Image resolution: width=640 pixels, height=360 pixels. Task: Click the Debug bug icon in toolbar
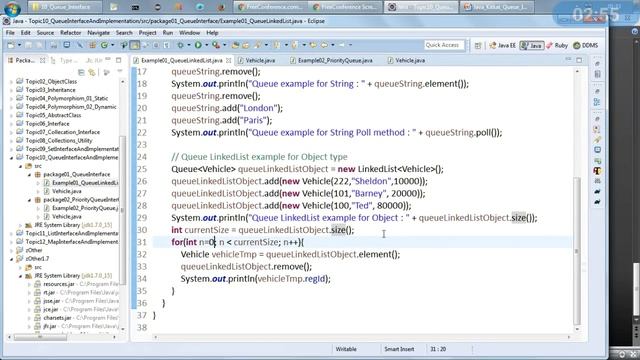pos(180,45)
